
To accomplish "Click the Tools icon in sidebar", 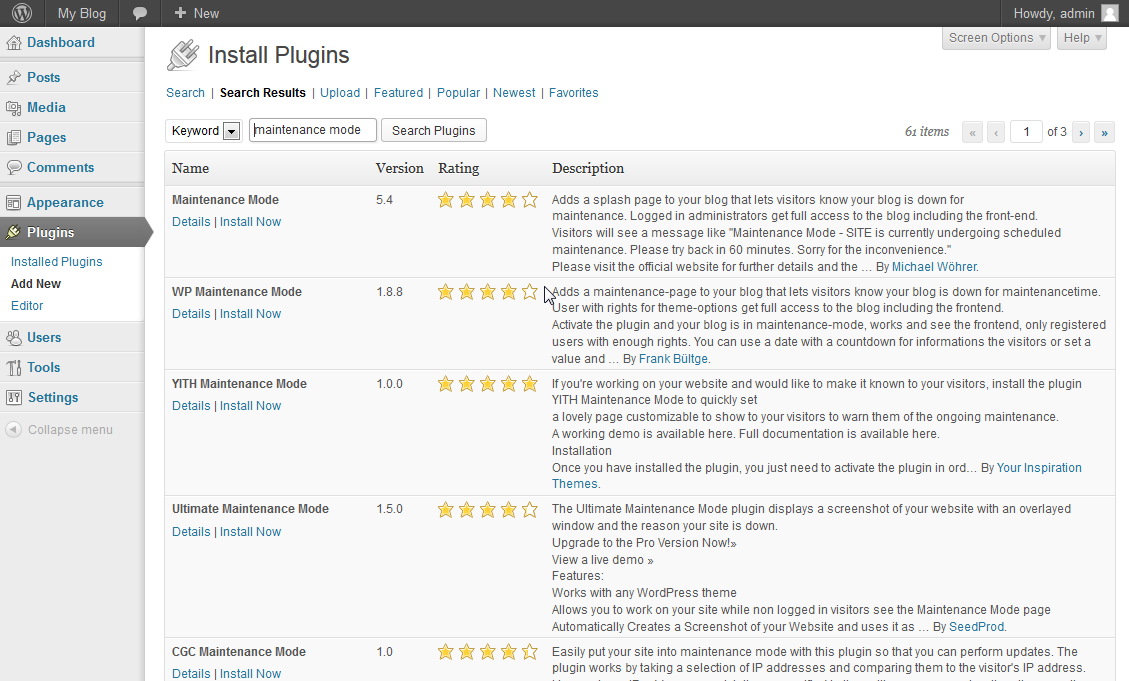I will pos(14,368).
